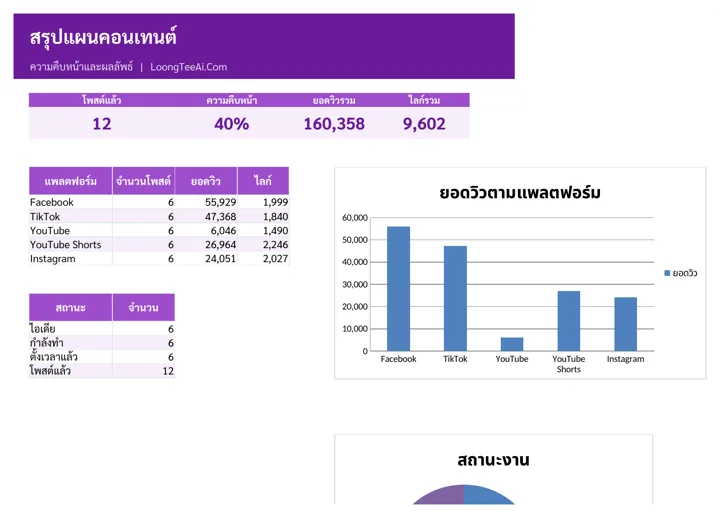Select the count 6 beside กำลังทำ
This screenshot has height=518, width=720.
pos(143,343)
